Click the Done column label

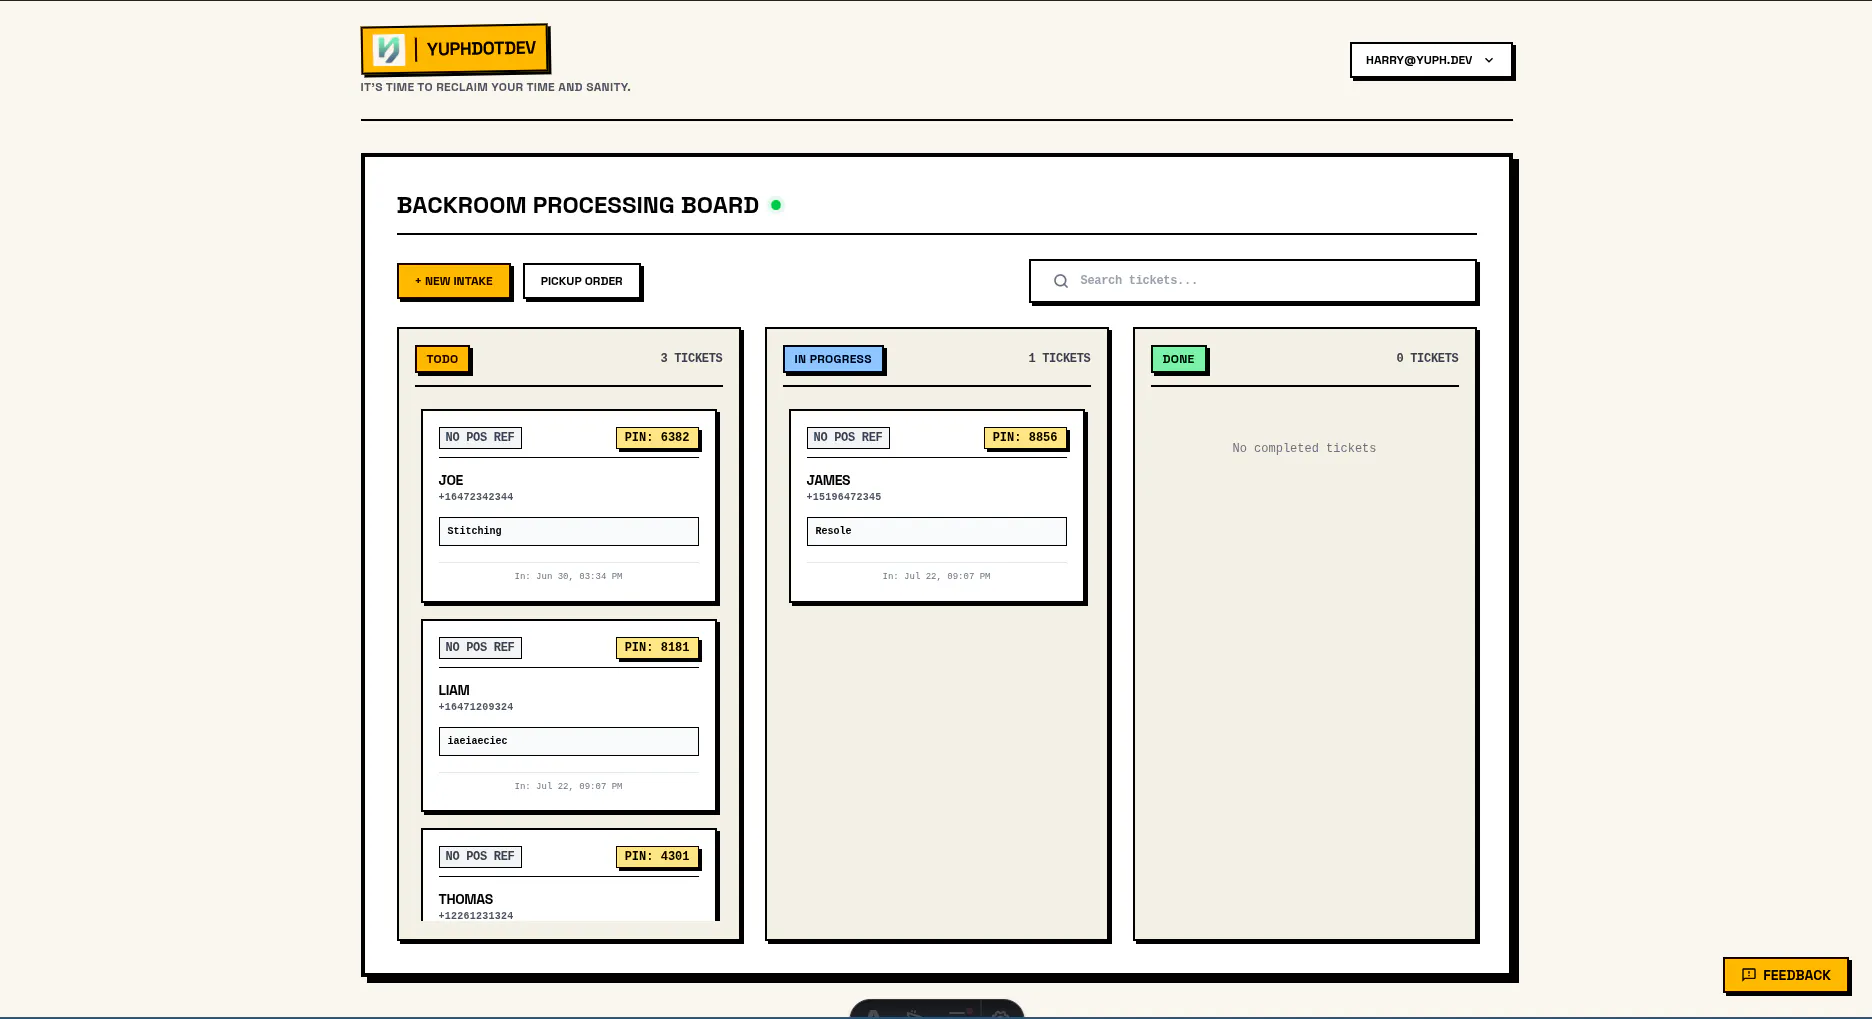[1179, 359]
